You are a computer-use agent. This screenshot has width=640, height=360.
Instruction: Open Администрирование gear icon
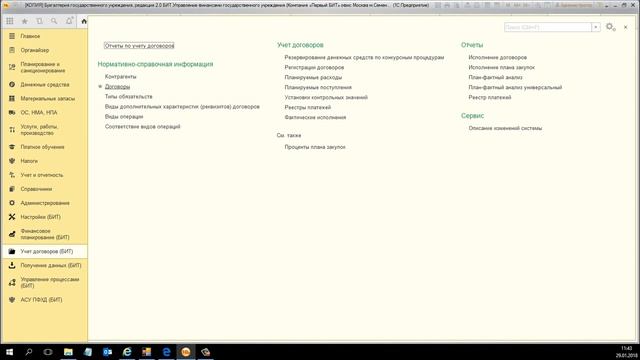[12, 203]
